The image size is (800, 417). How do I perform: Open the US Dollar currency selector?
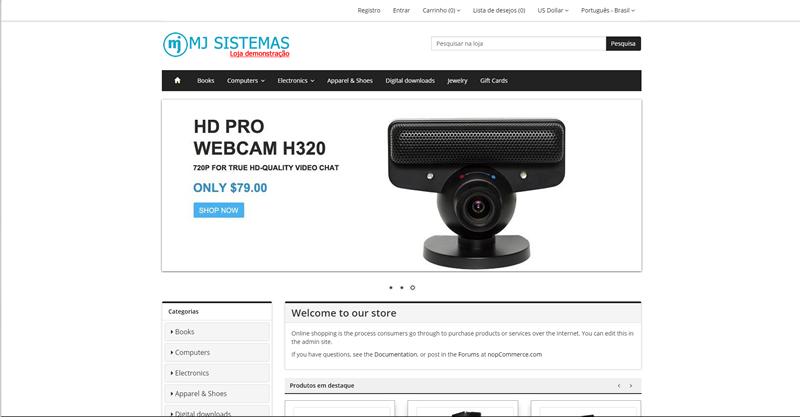(553, 10)
